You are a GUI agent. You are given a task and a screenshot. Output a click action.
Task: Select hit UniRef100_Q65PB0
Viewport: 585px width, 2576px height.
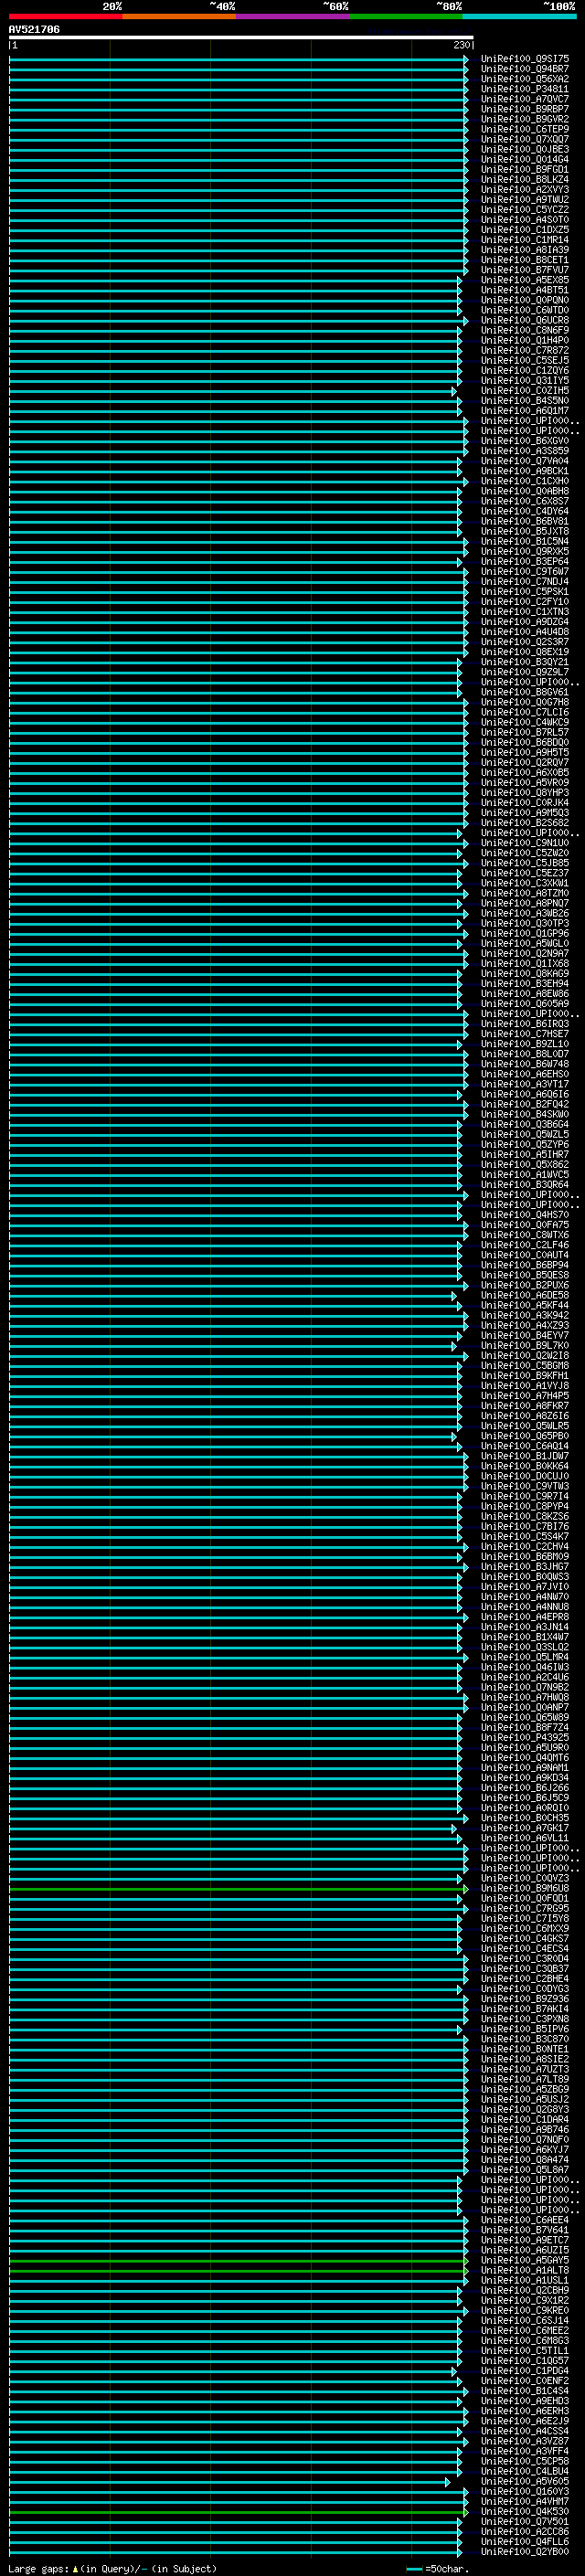pyautogui.click(x=525, y=1436)
